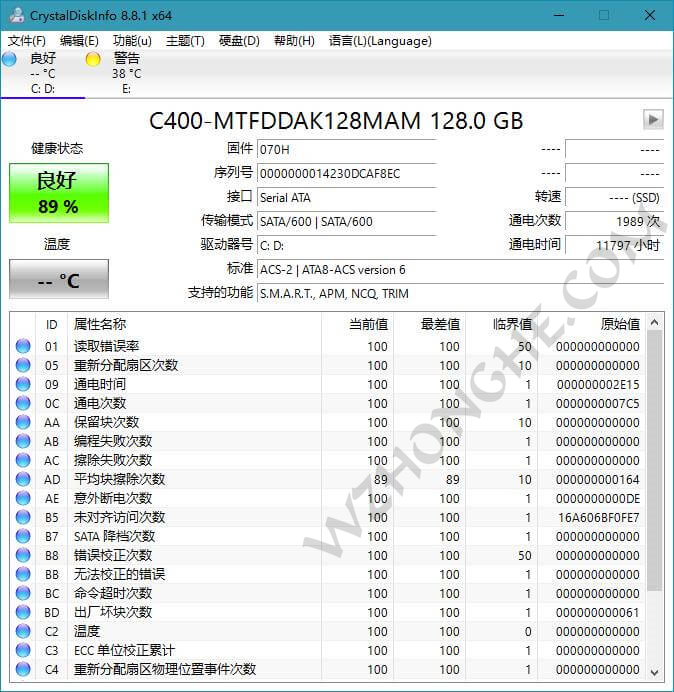Screen dimensions: 674x692
Task: Select the 读取错误率 attribute name
Action: [x=106, y=346]
